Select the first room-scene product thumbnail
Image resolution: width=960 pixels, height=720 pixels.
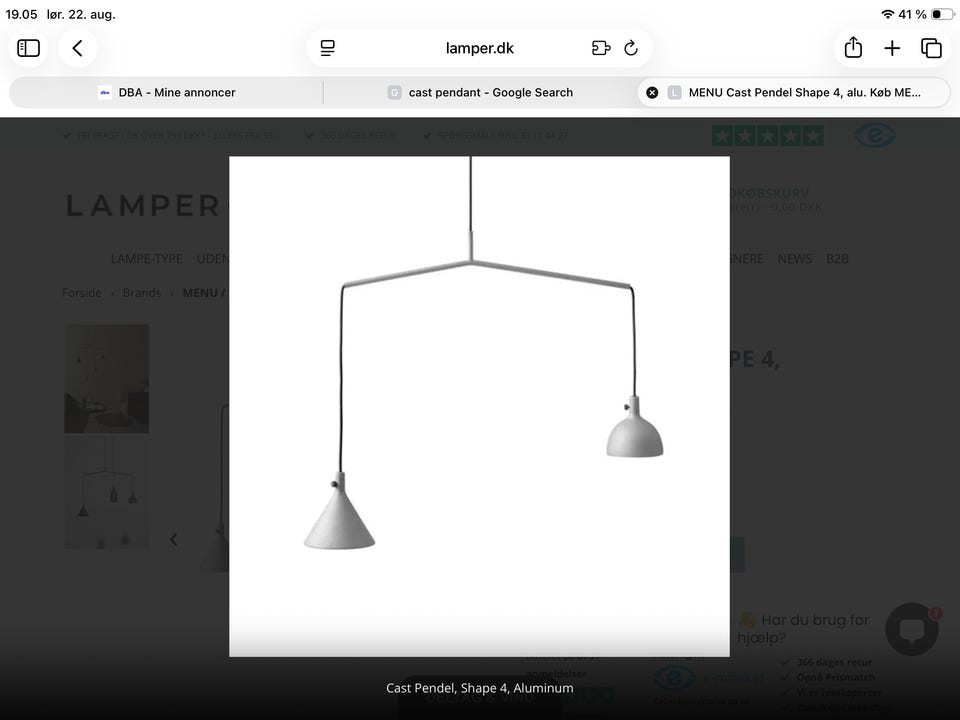(107, 379)
